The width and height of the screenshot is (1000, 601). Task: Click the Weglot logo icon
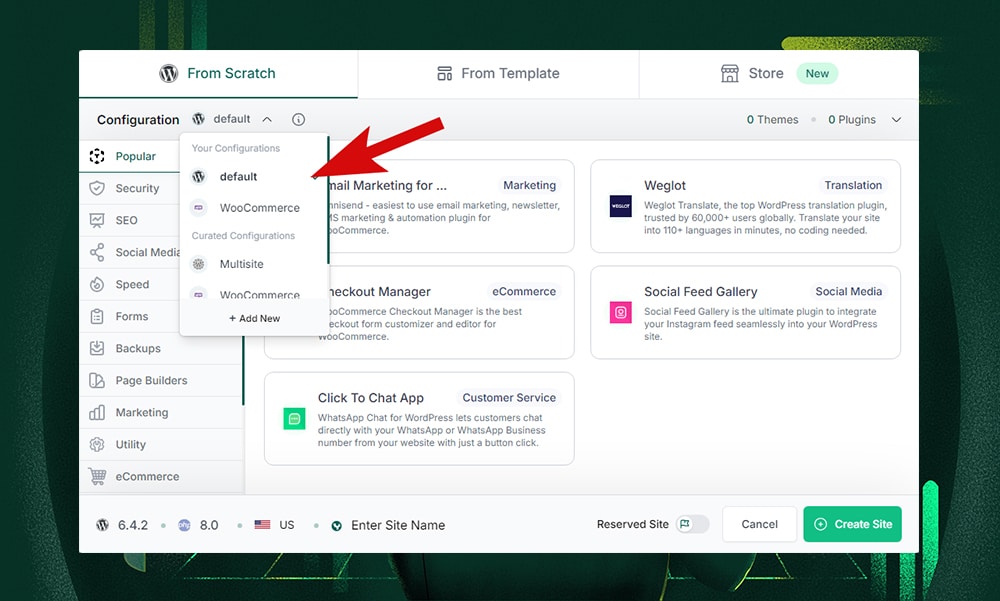click(621, 206)
